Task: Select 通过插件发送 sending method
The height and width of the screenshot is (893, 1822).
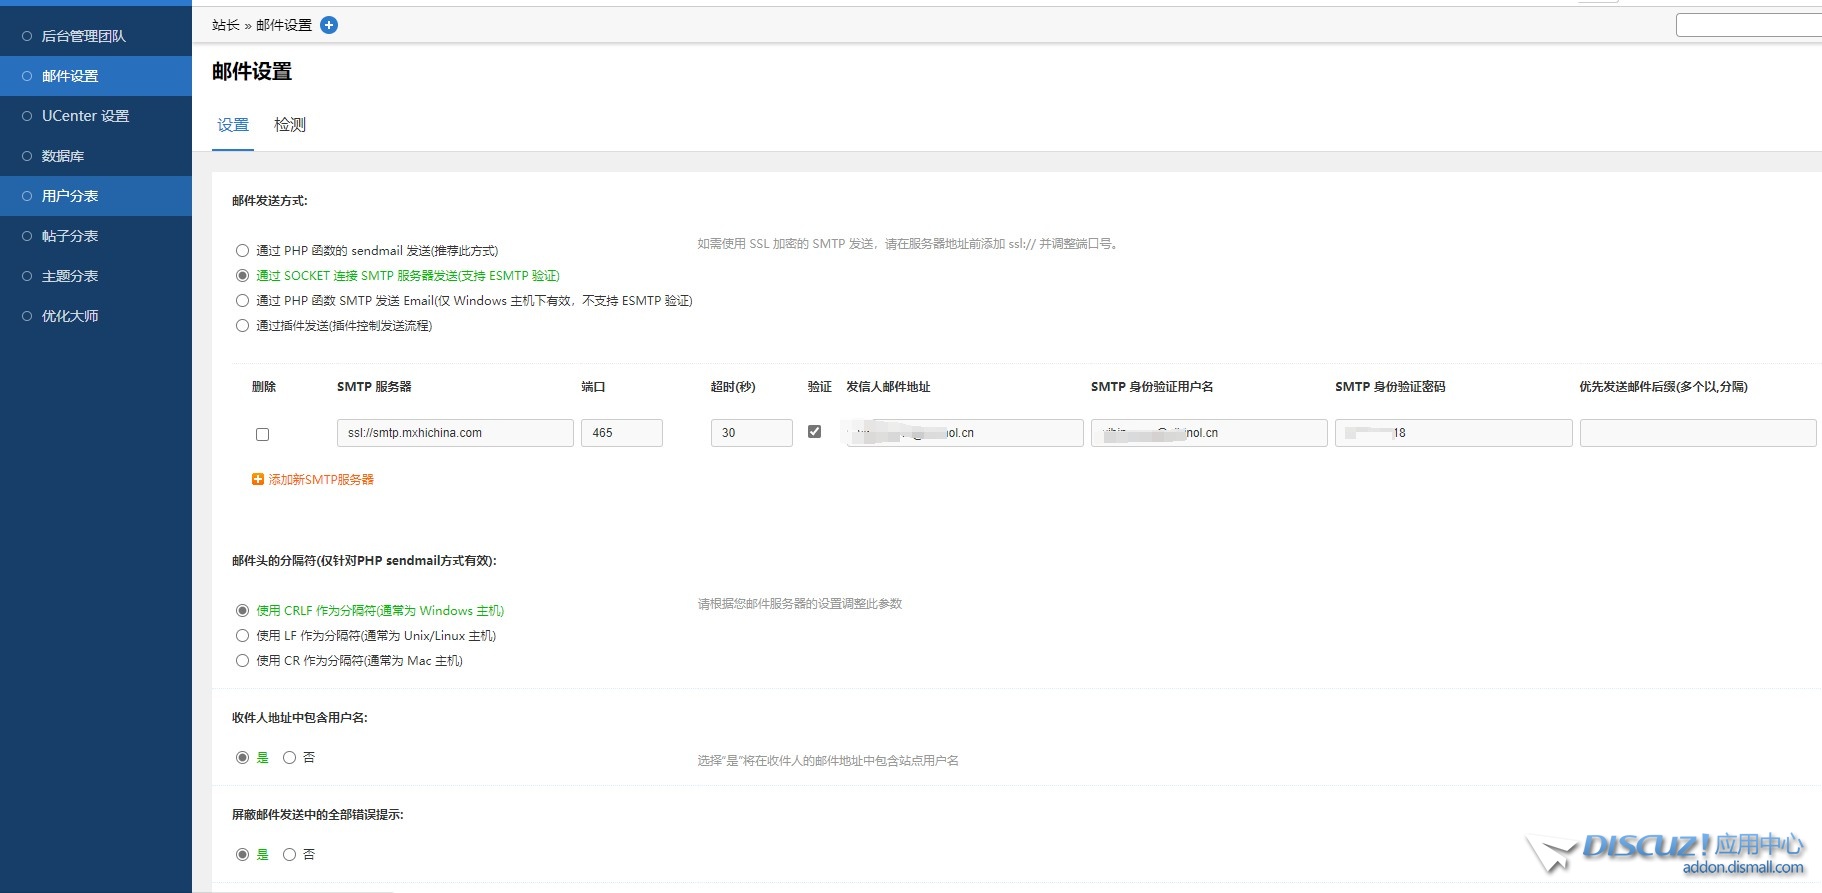Action: click(242, 326)
